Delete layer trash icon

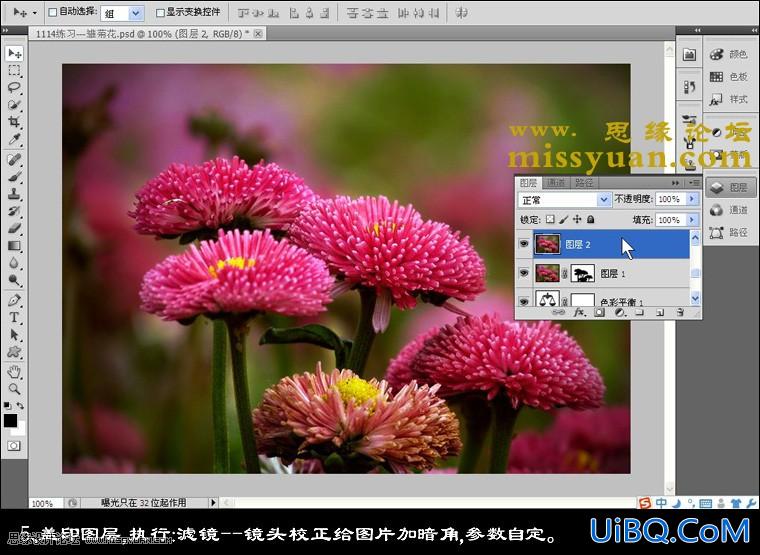pyautogui.click(x=680, y=313)
